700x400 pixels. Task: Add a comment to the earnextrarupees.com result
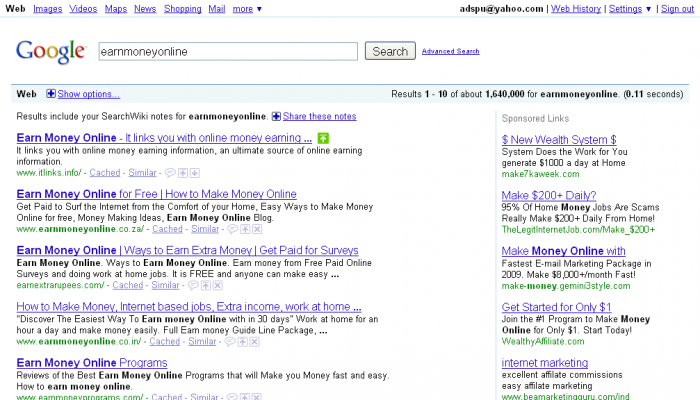(193, 285)
